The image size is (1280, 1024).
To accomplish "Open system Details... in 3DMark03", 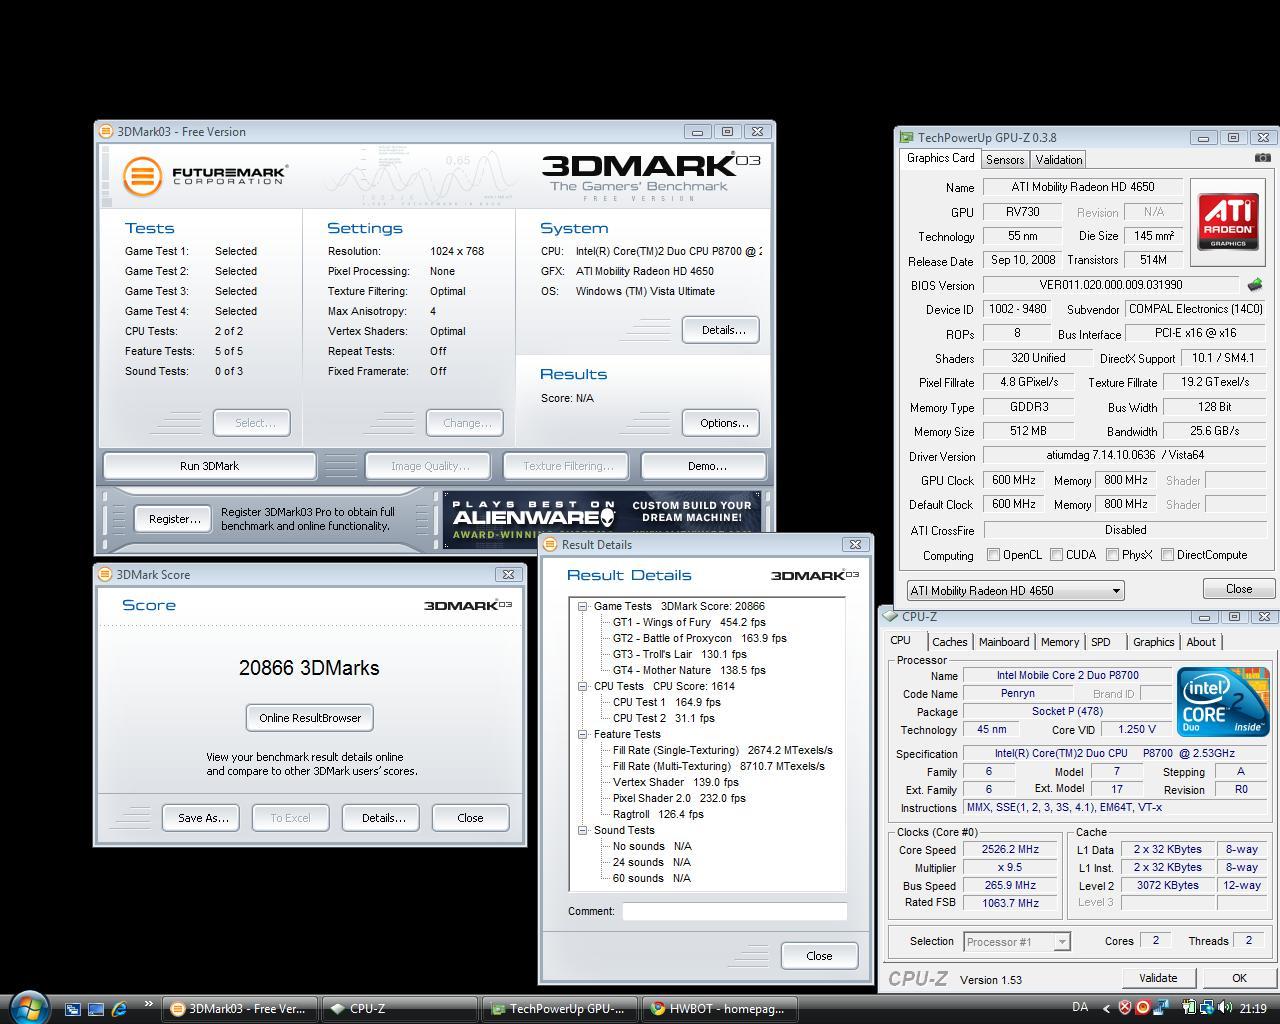I will pos(722,330).
